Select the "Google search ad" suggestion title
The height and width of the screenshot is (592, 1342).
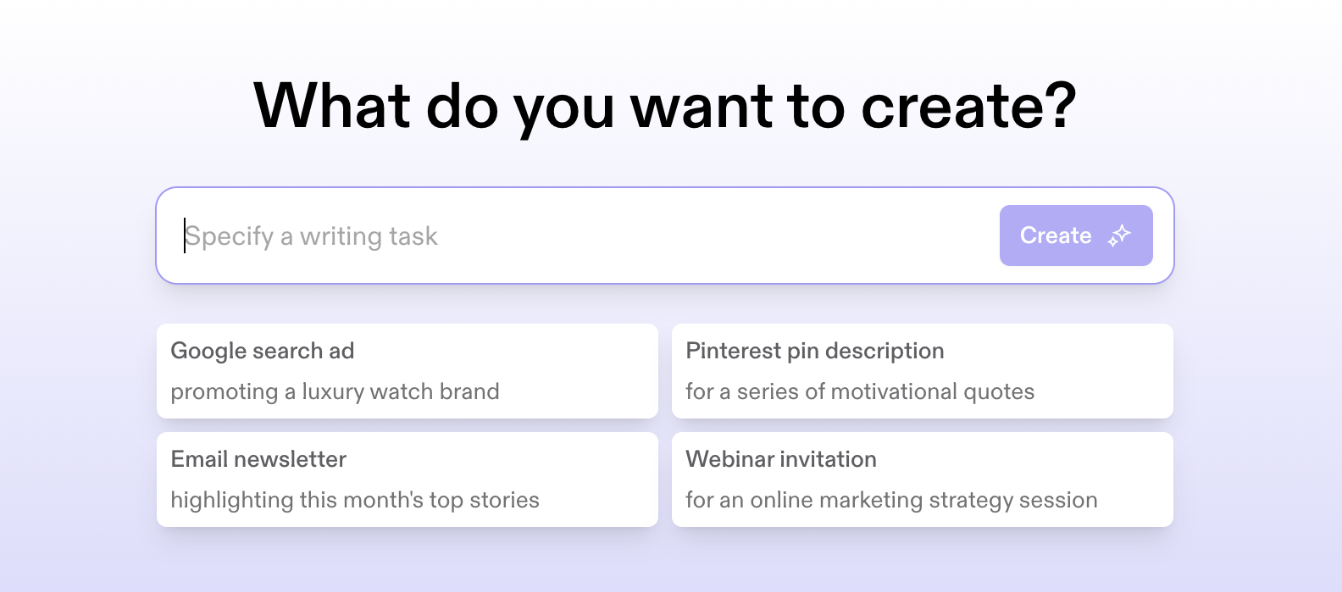(x=262, y=351)
